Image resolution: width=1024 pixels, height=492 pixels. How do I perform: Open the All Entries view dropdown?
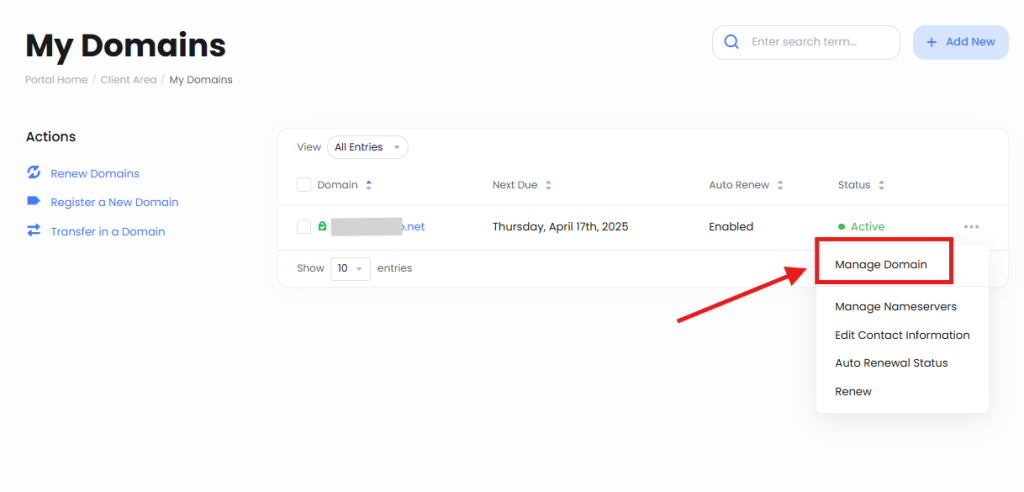pos(367,147)
